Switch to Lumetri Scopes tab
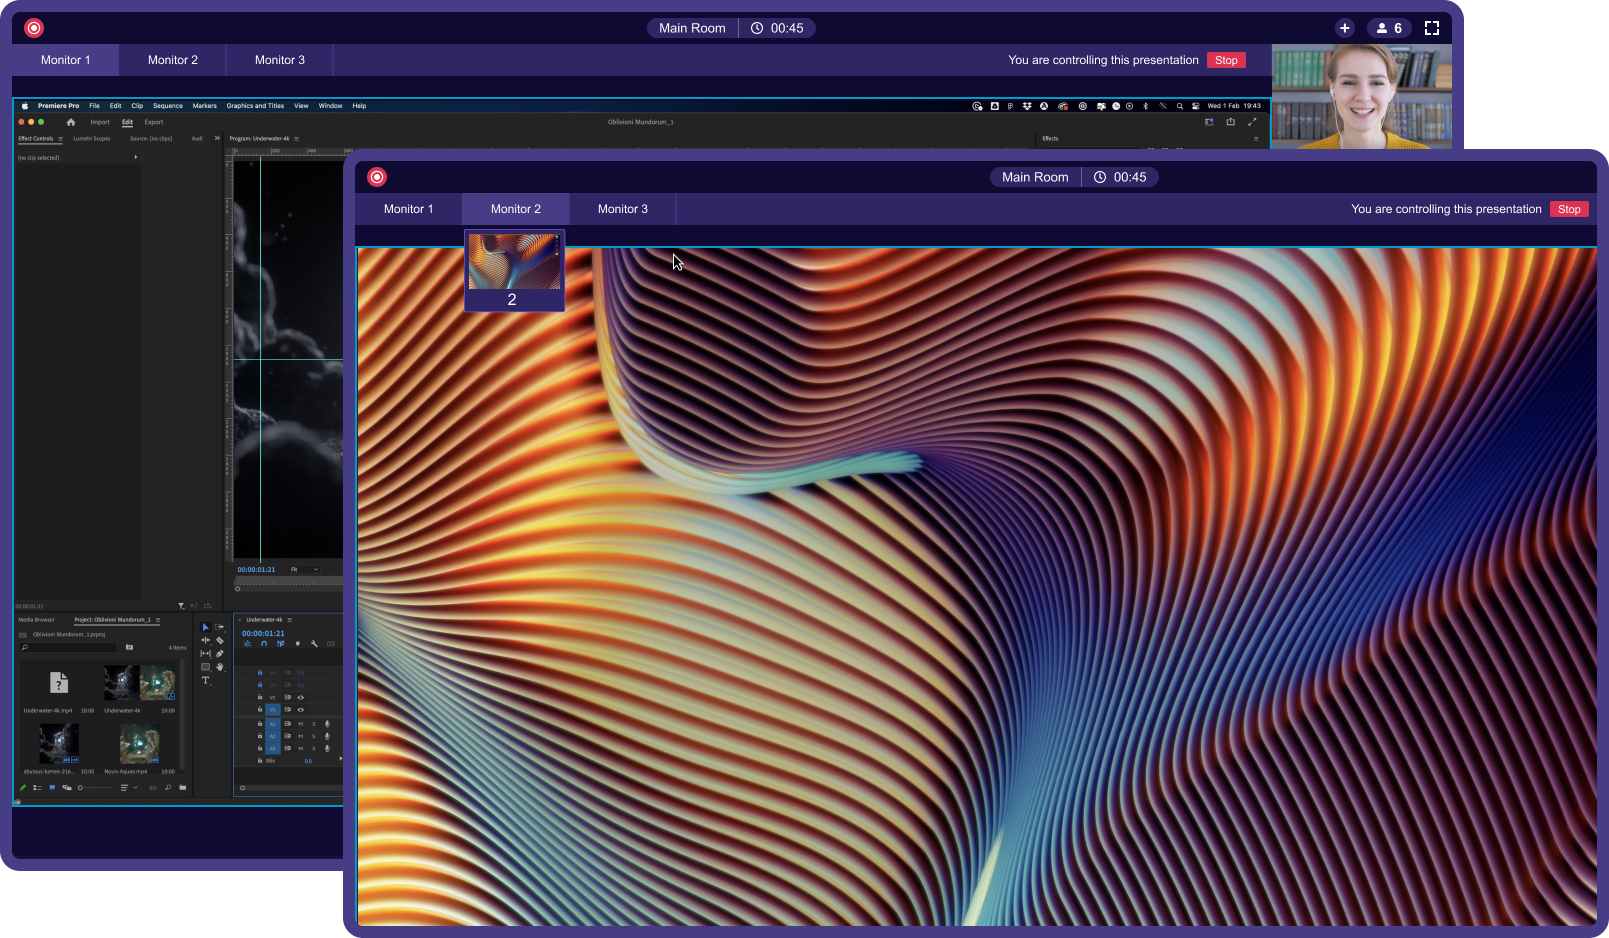 (92, 139)
